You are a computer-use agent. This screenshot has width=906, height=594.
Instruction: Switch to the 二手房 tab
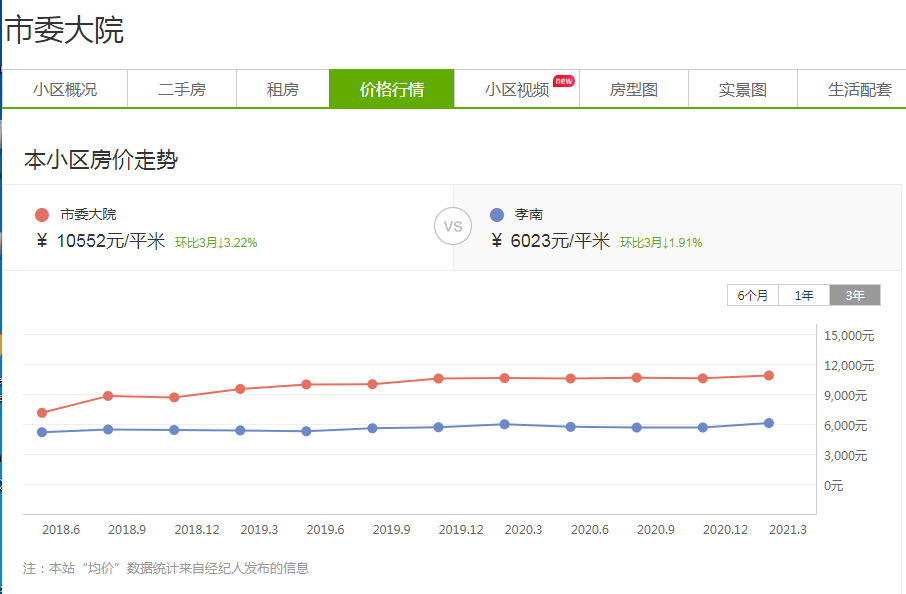[x=182, y=89]
